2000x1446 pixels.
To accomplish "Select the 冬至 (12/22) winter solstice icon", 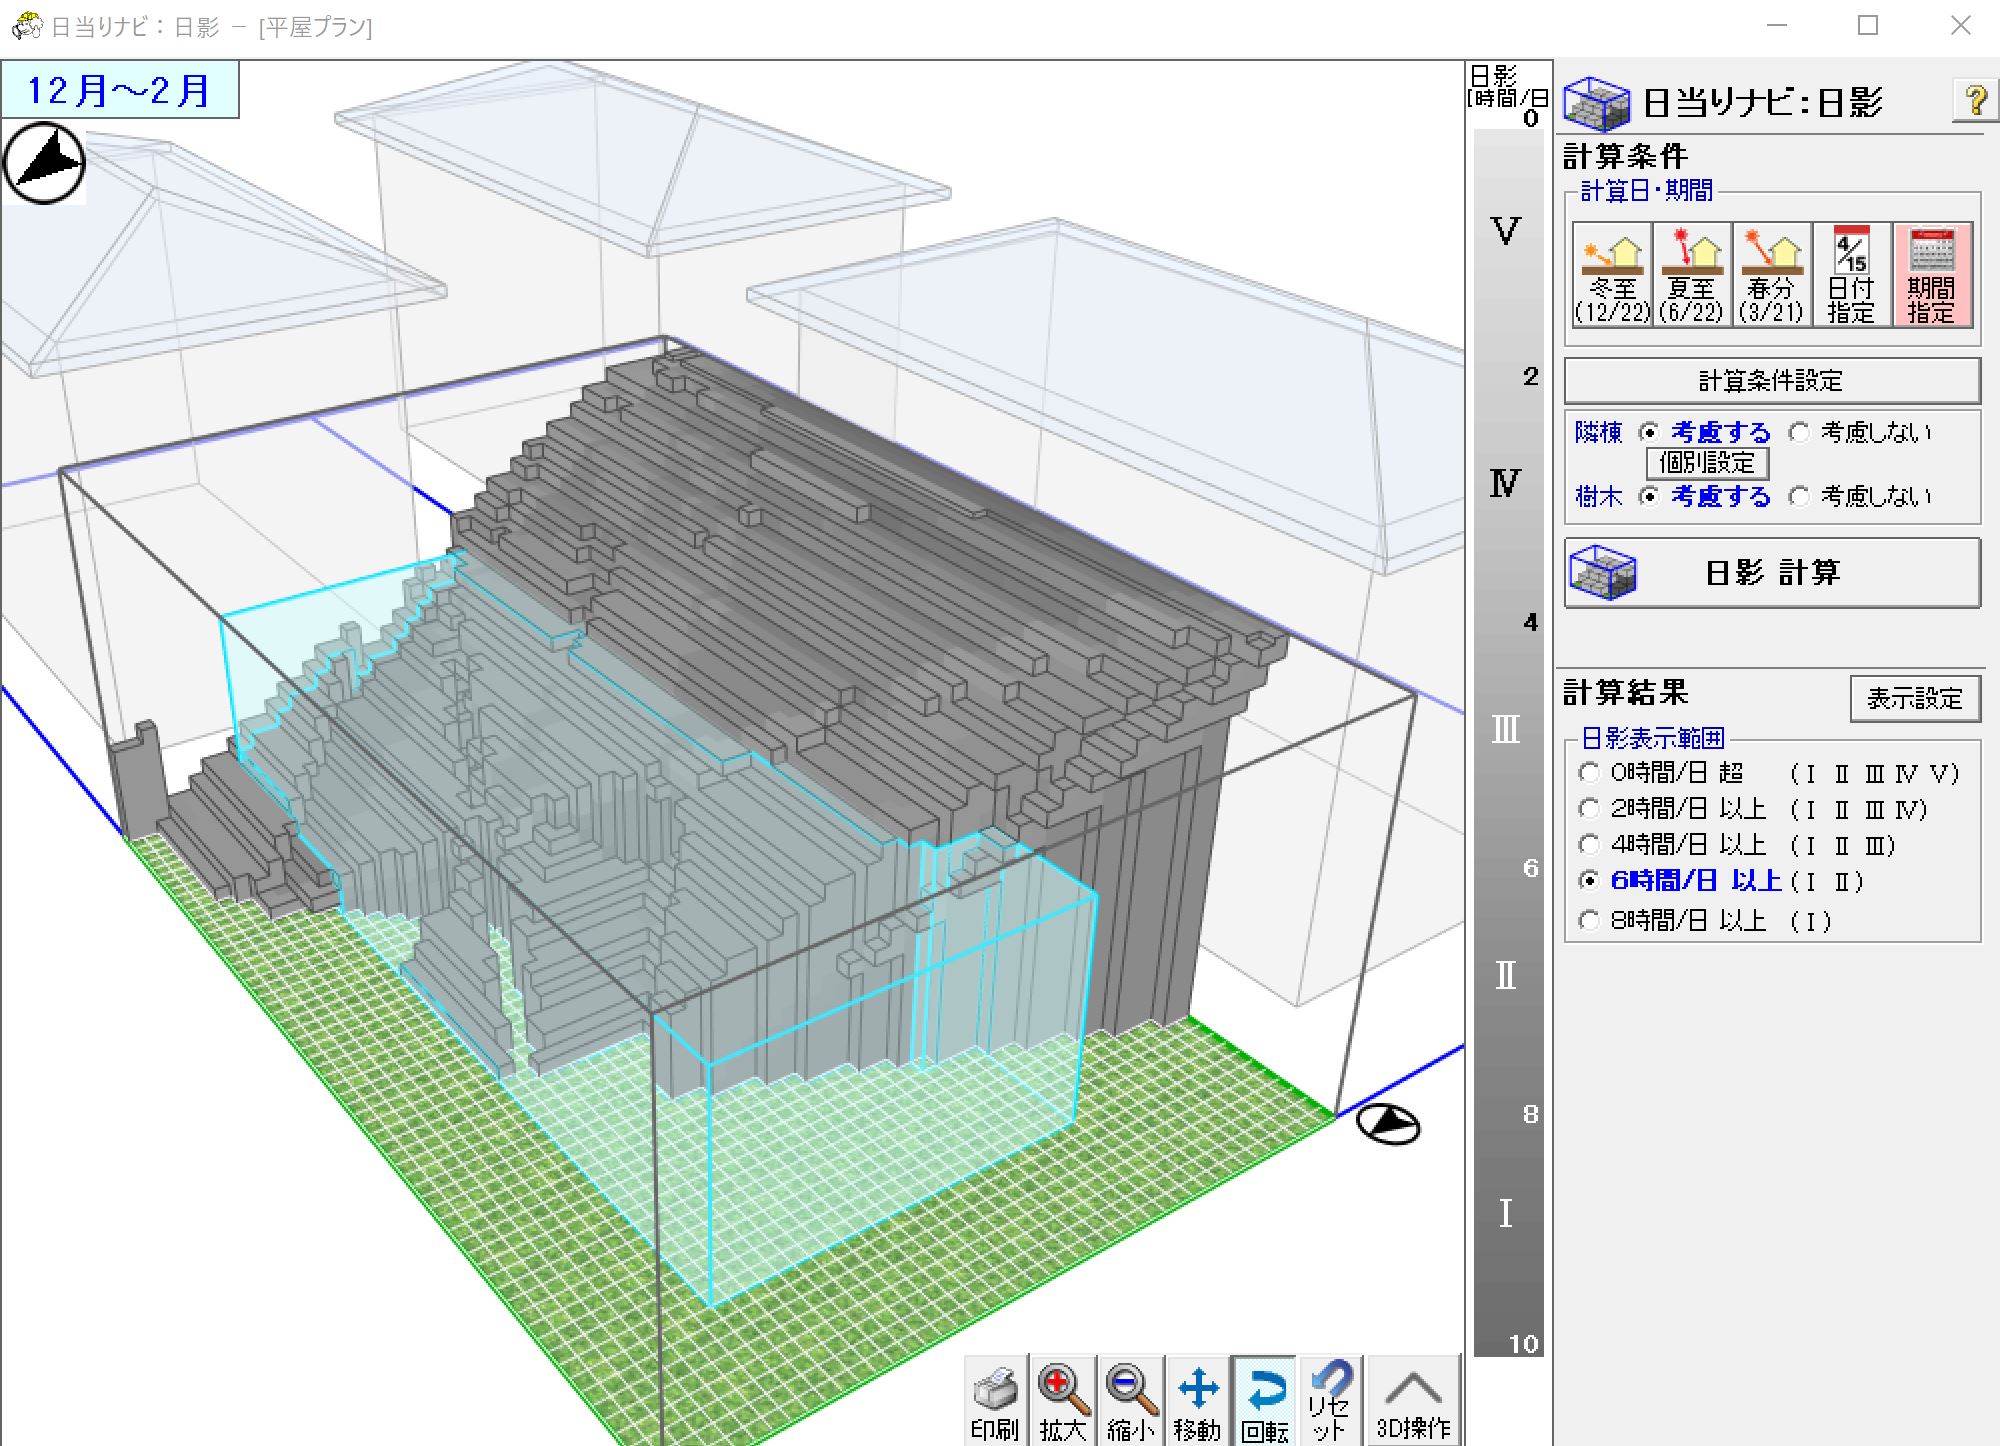I will click(x=1612, y=275).
